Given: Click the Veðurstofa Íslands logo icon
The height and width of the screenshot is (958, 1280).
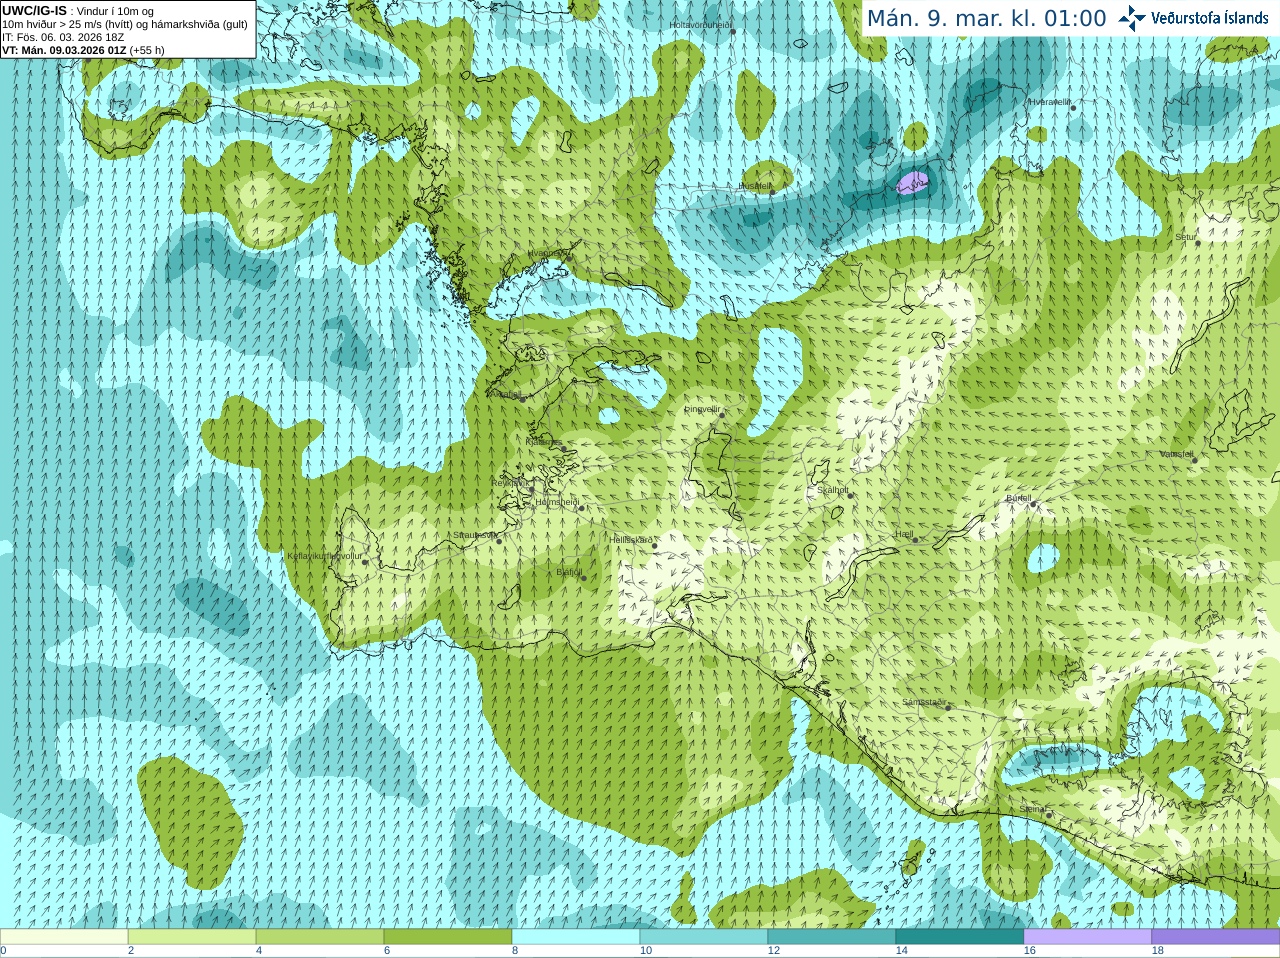Looking at the screenshot, I should 1132,18.
